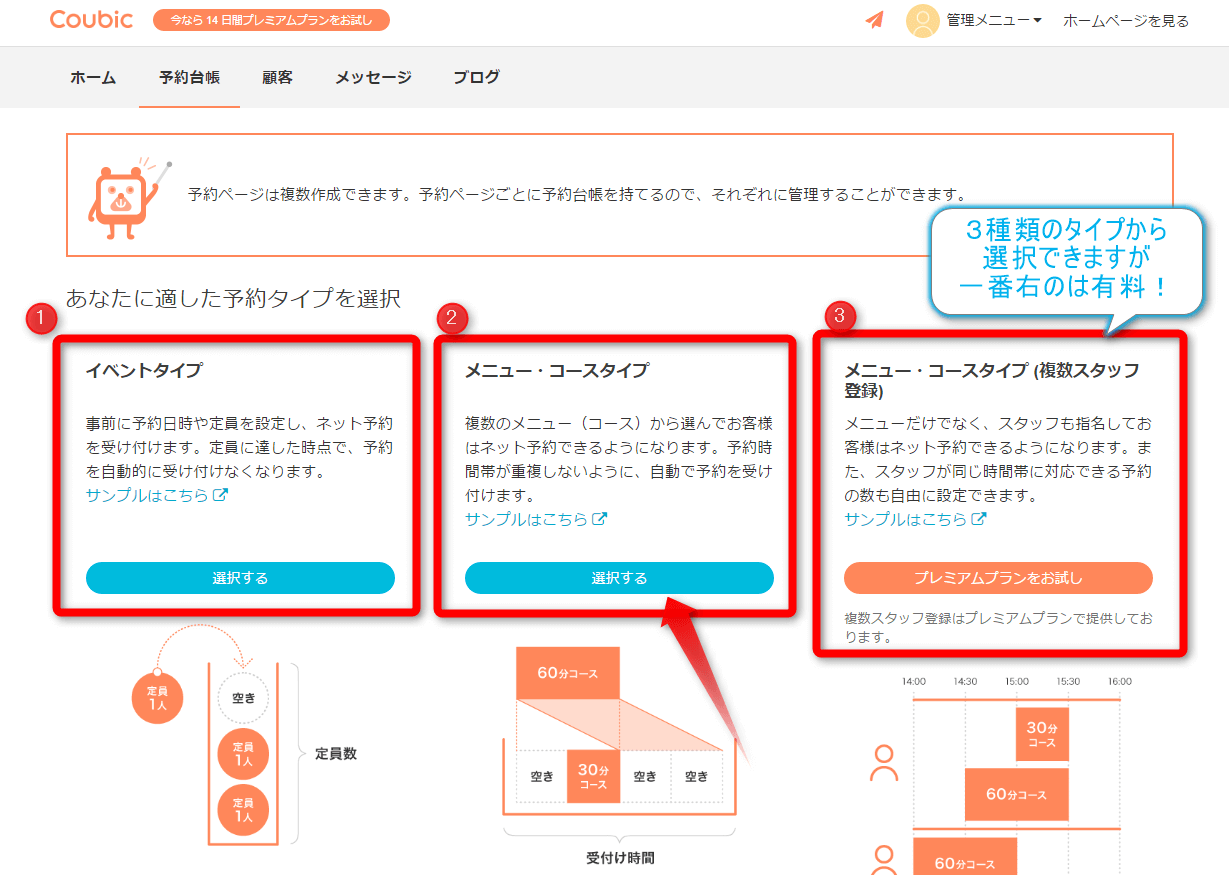The width and height of the screenshot is (1229, 875).
Task: Click 選択する under メニュー・コースタイプ
Action: [619, 578]
